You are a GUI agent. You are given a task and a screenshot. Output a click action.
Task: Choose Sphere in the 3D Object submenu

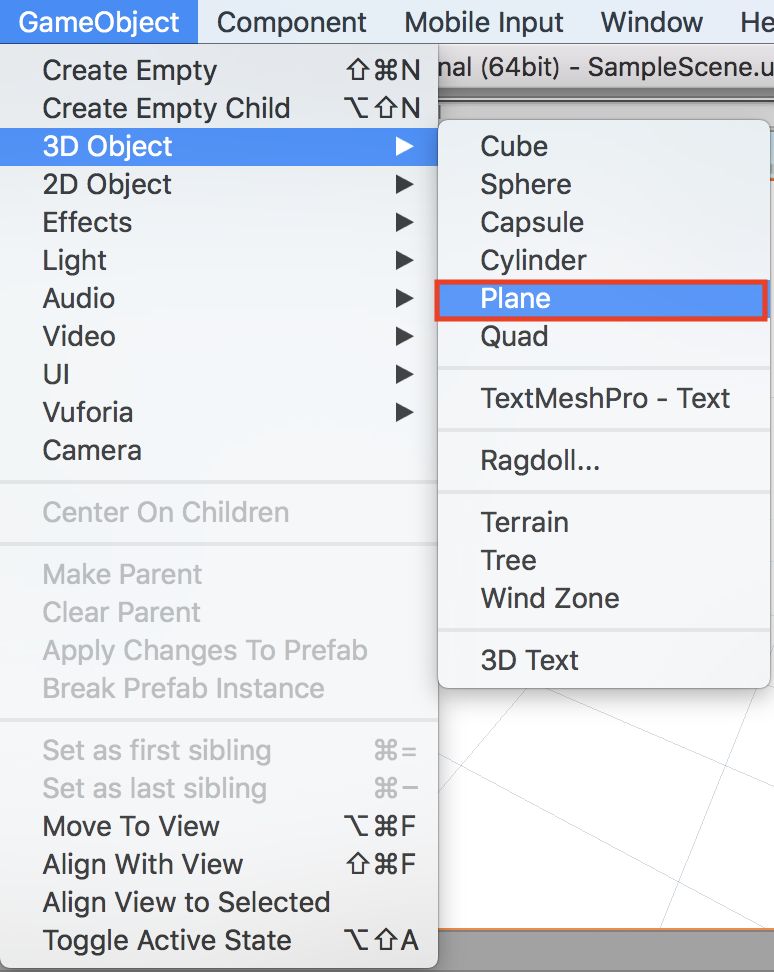point(526,185)
